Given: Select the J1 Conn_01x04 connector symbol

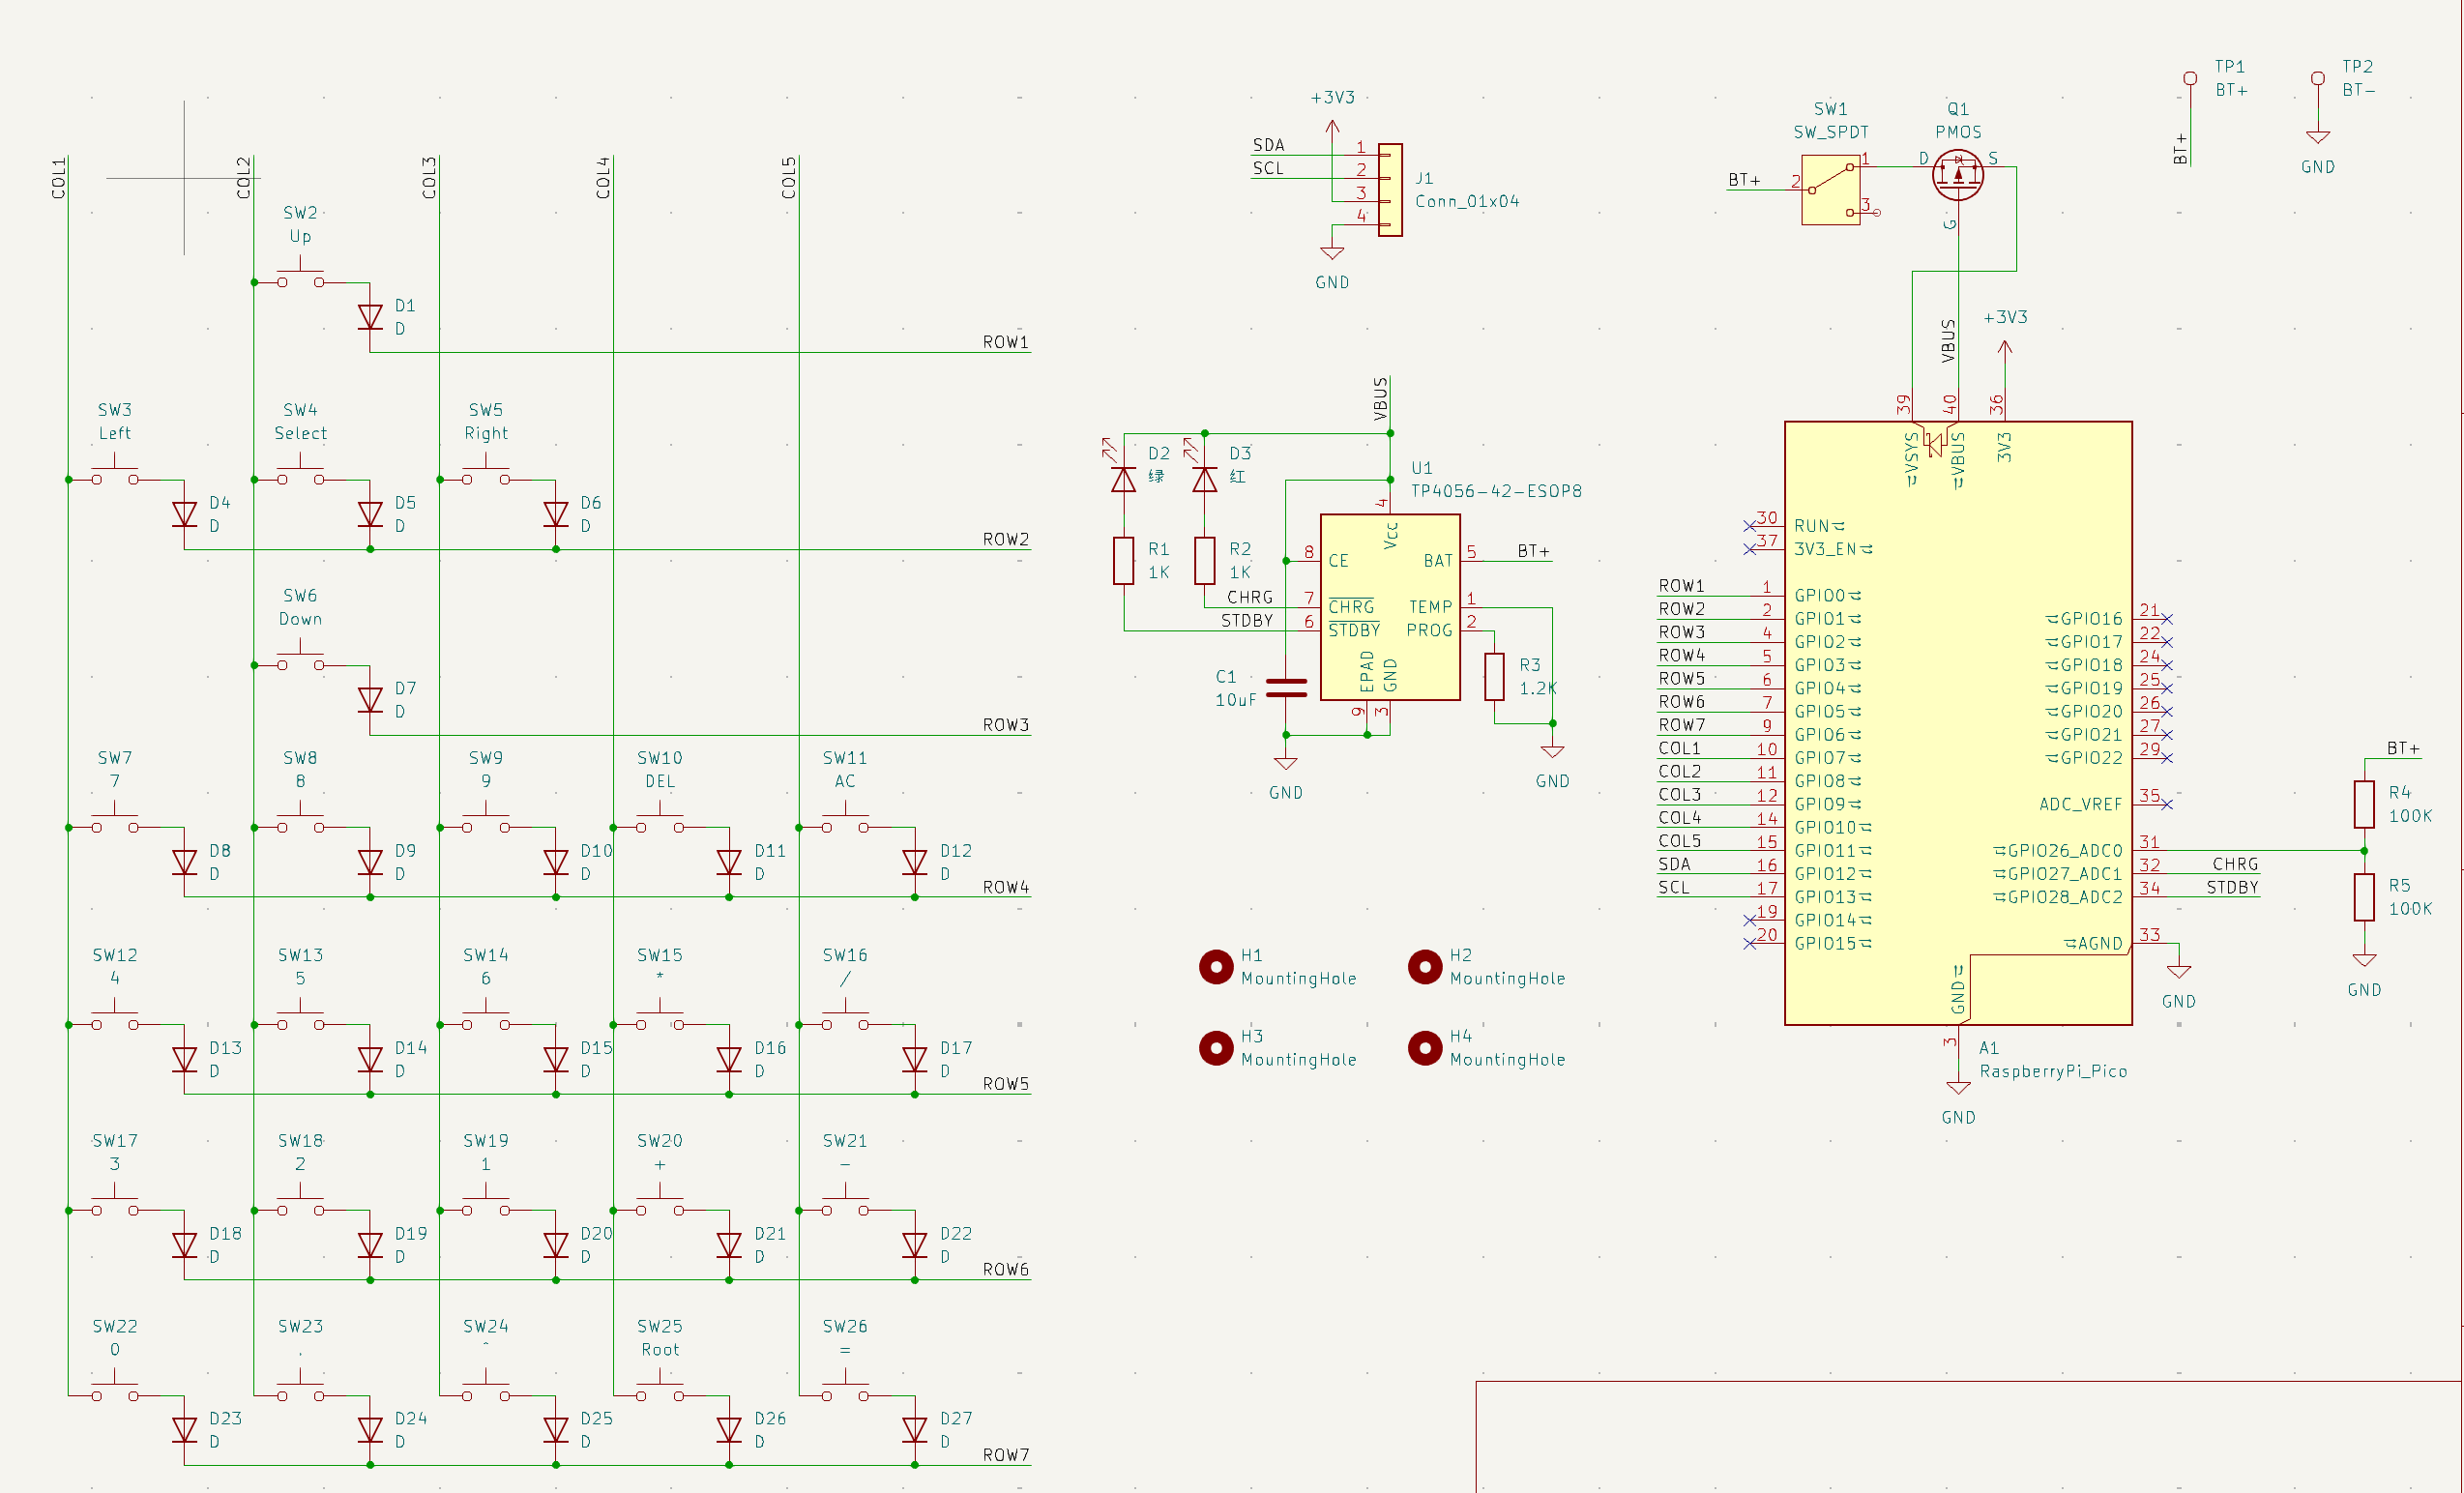Looking at the screenshot, I should point(1390,190).
